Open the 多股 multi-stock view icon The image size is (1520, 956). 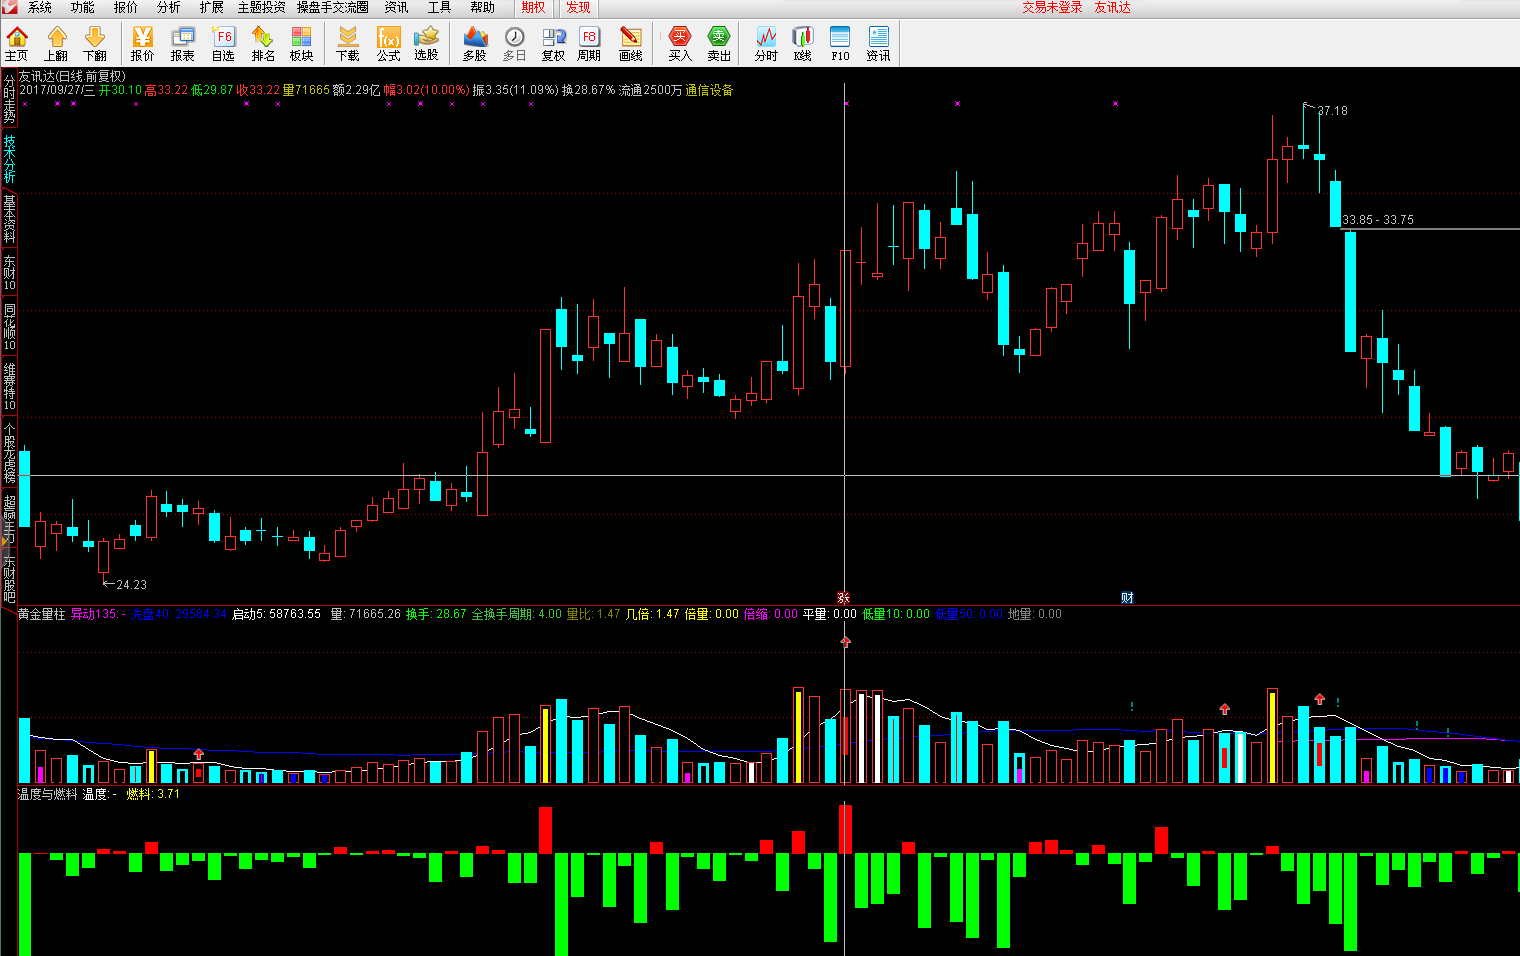[x=475, y=44]
